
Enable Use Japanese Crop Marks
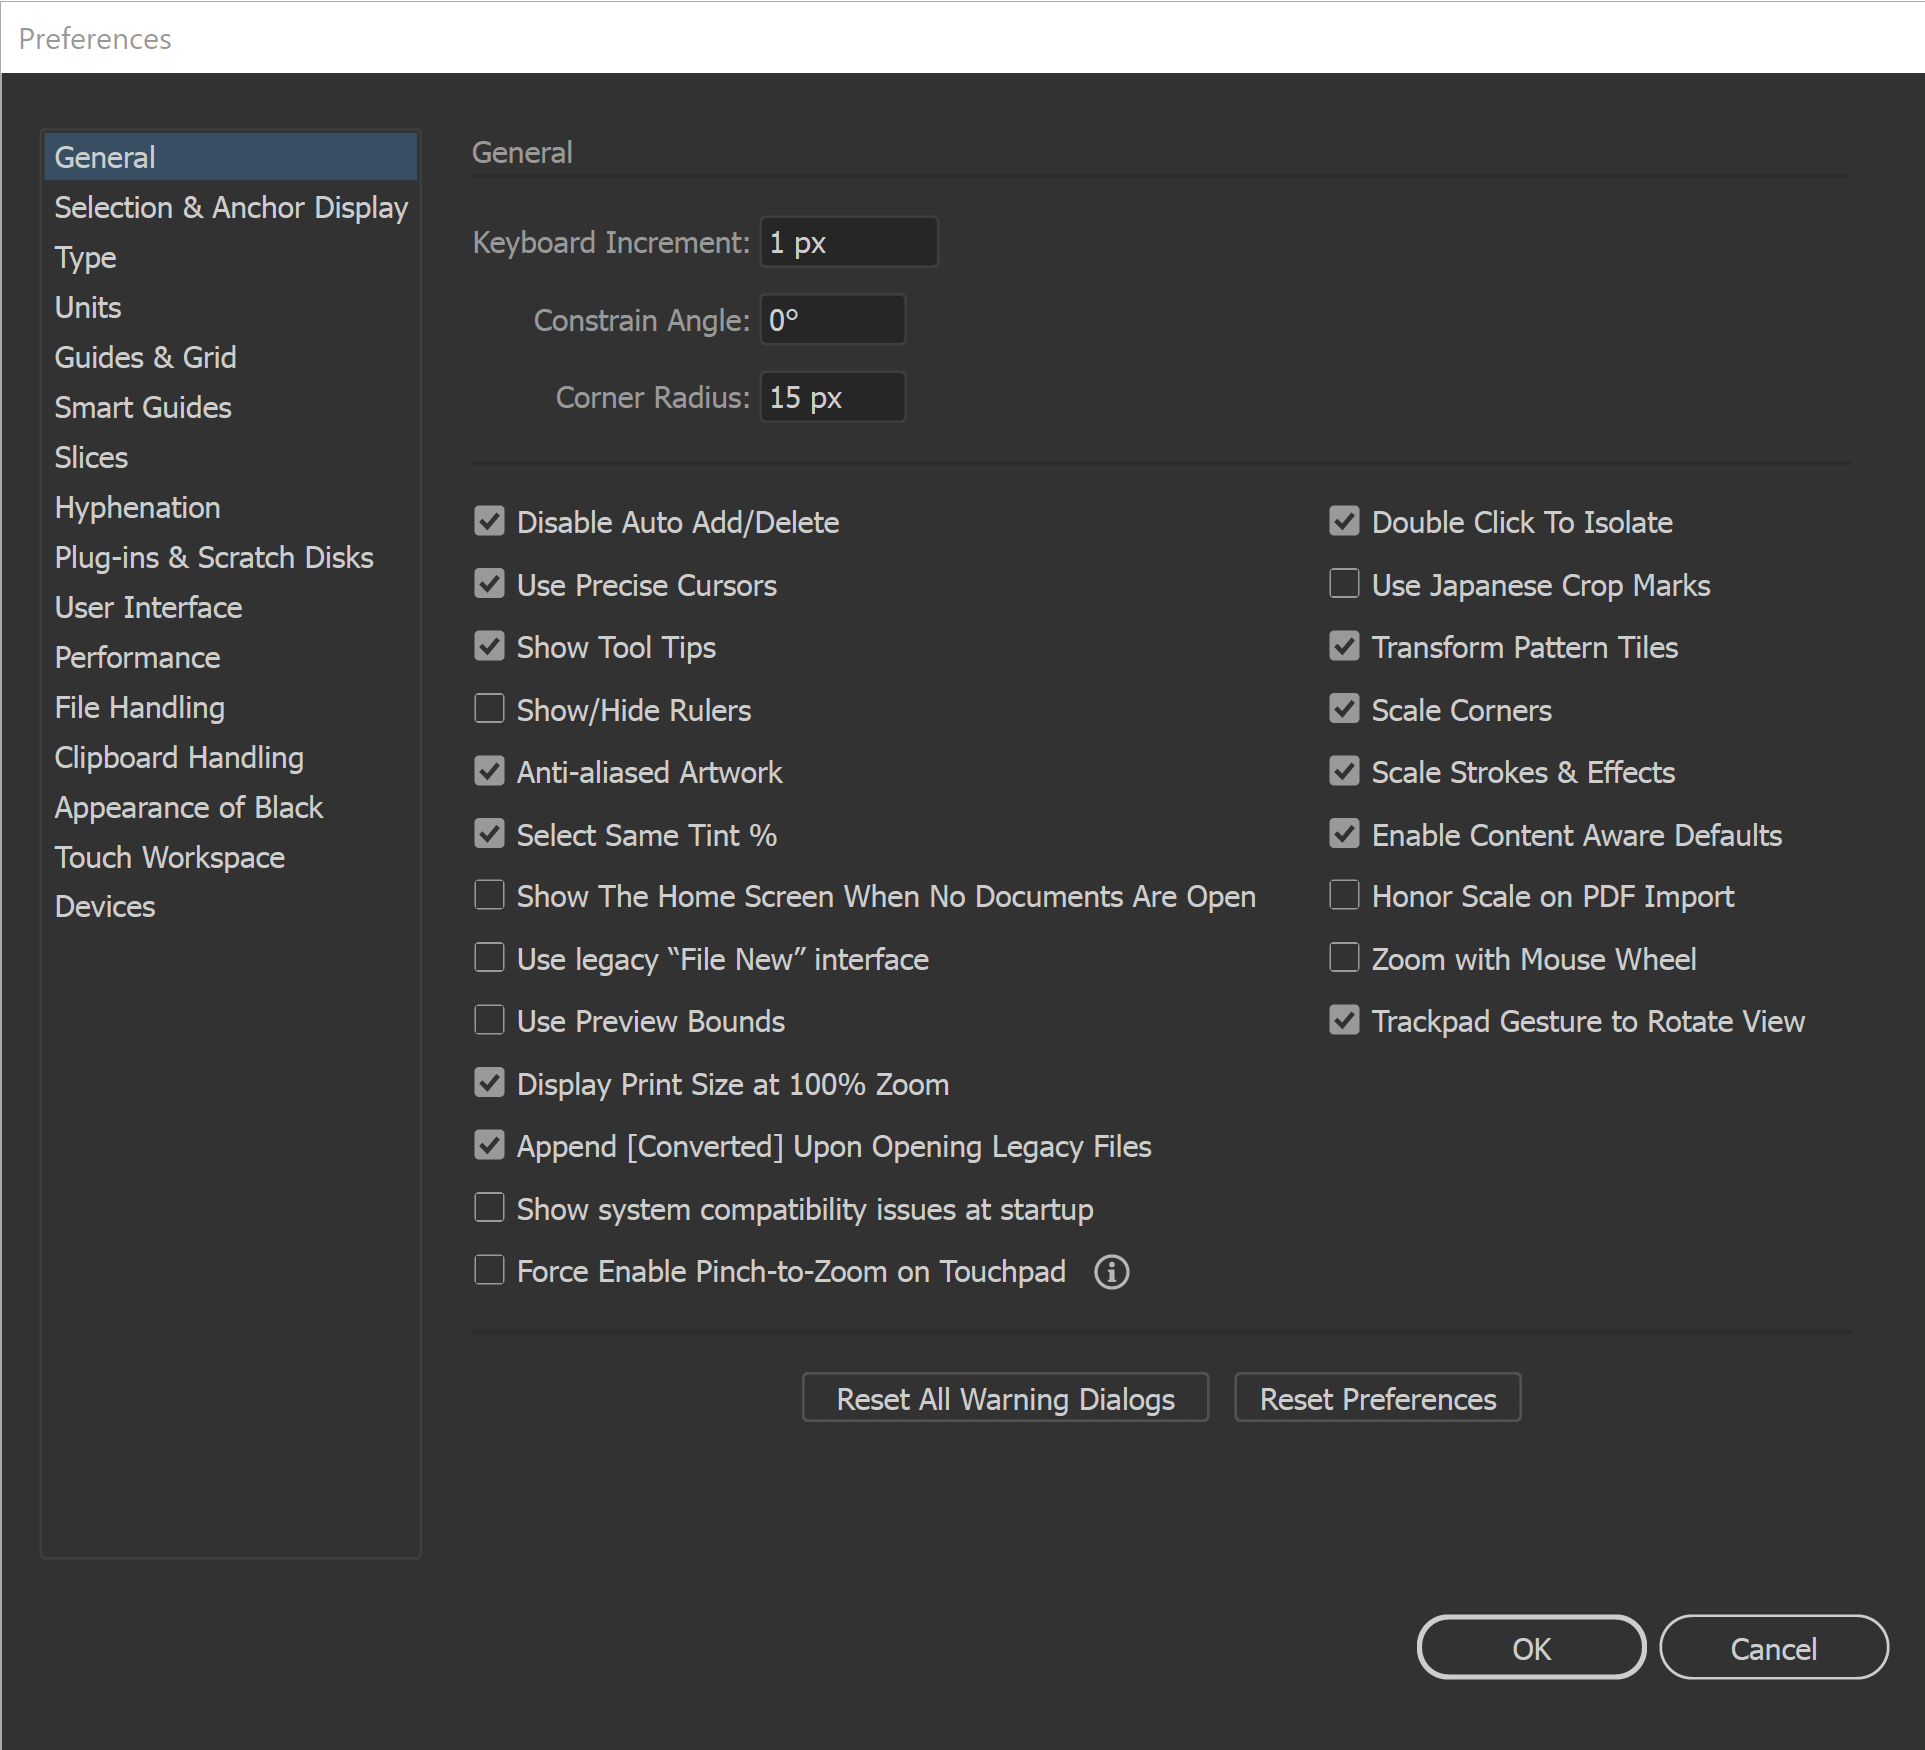click(x=1344, y=584)
